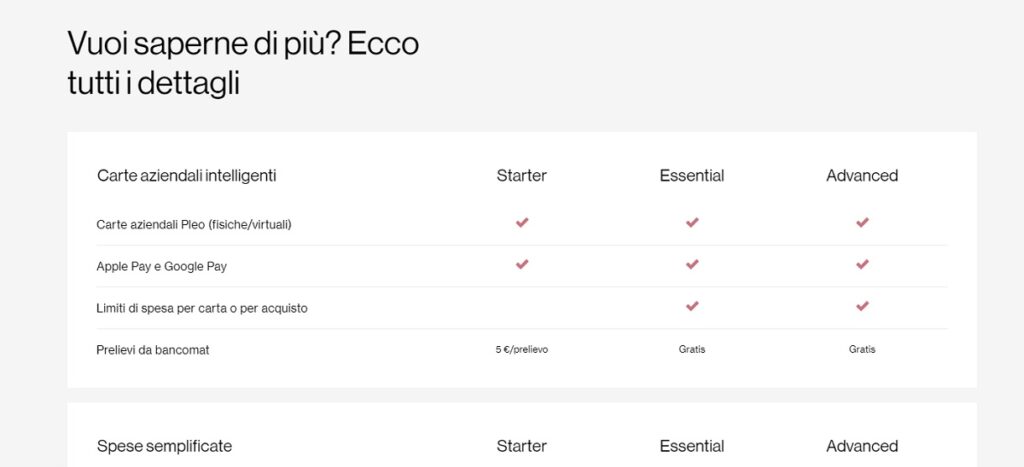Image resolution: width=1024 pixels, height=467 pixels.
Task: Click Starter checkmark for Apple Pay e Google Pay
Action: (x=522, y=265)
